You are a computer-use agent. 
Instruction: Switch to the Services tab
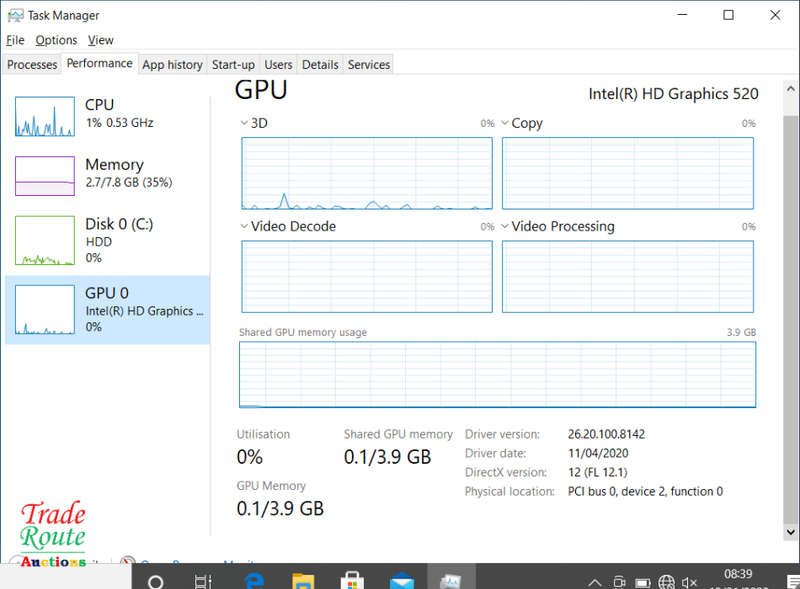pyautogui.click(x=369, y=65)
